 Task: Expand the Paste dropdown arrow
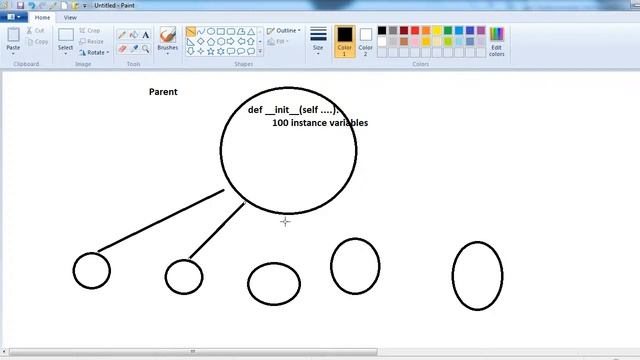[13, 54]
